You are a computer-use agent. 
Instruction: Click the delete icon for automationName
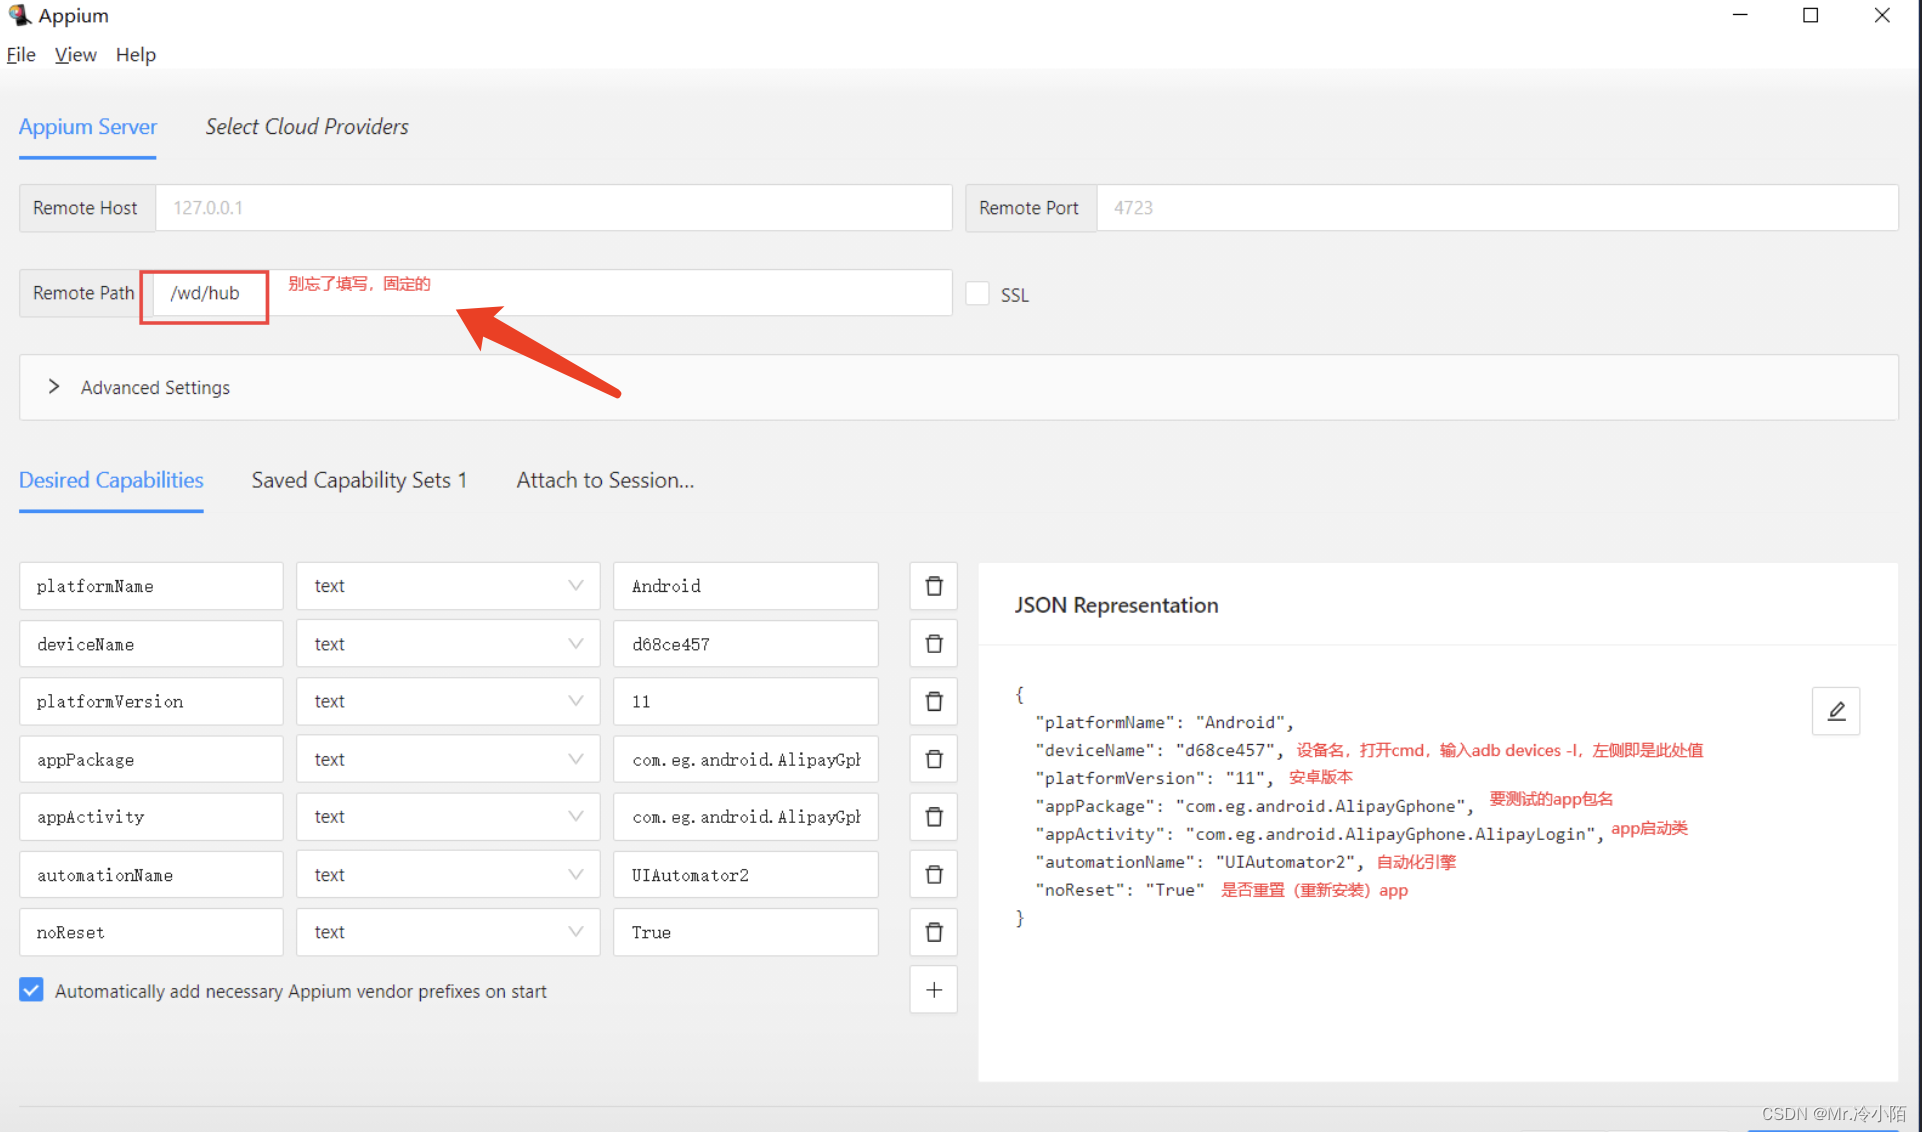933,875
